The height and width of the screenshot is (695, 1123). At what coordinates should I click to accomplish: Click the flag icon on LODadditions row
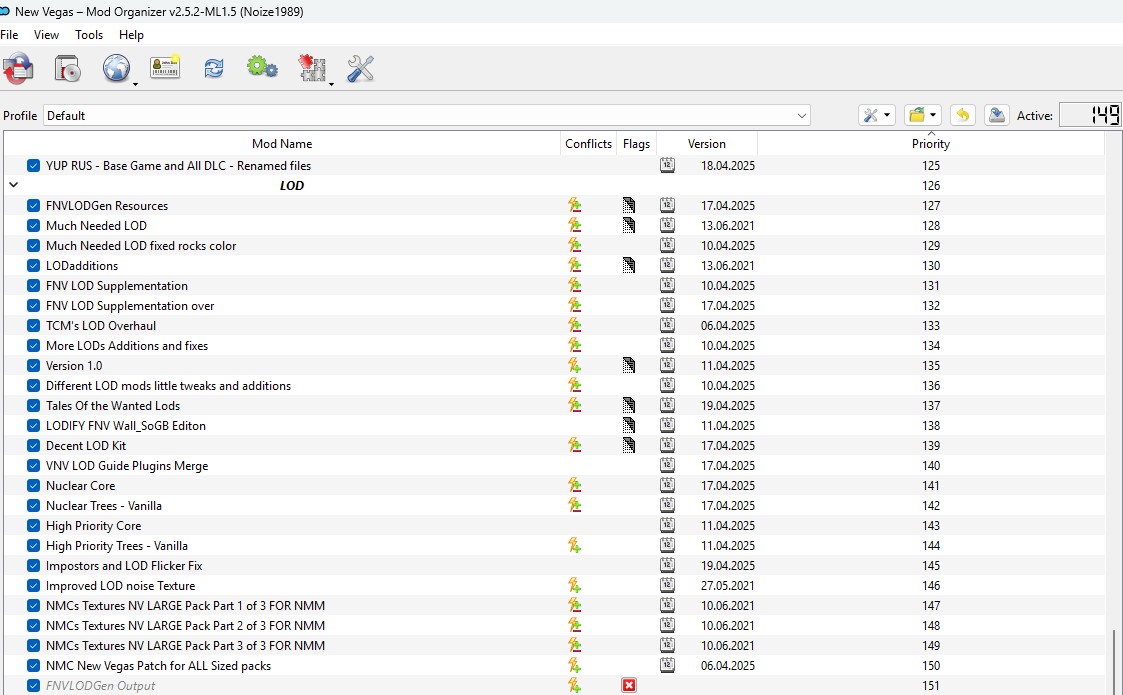click(629, 266)
